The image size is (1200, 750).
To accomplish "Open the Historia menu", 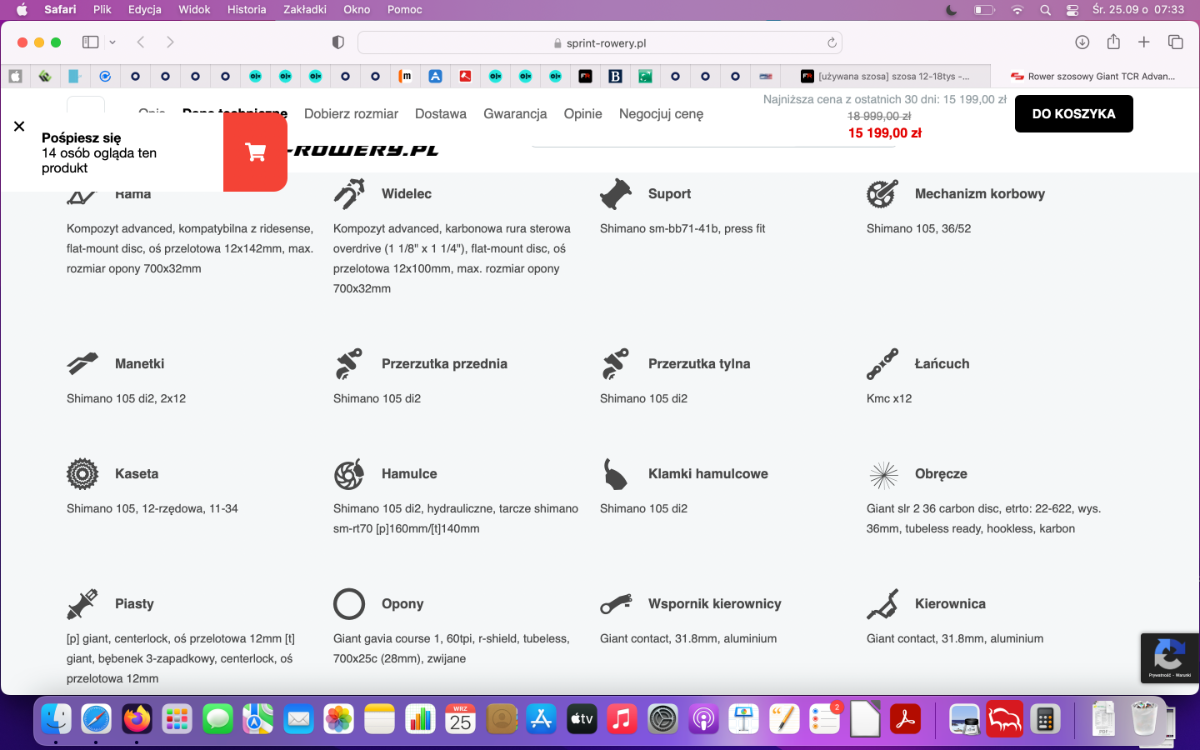I will point(247,9).
